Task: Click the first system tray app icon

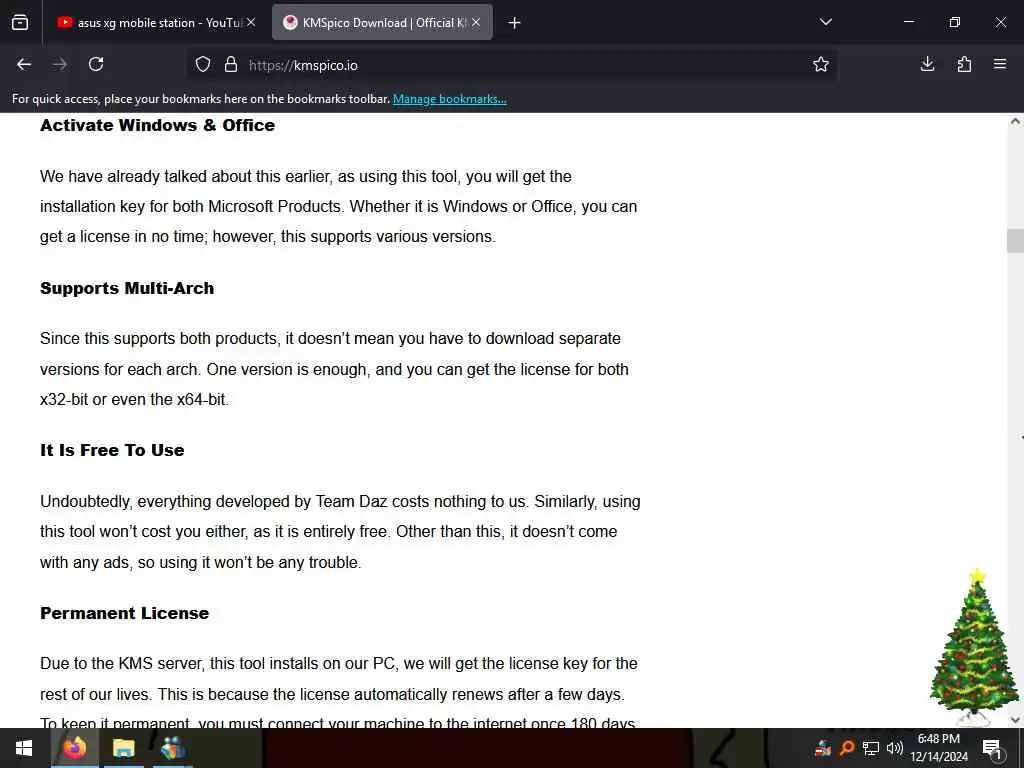Action: pos(823,748)
